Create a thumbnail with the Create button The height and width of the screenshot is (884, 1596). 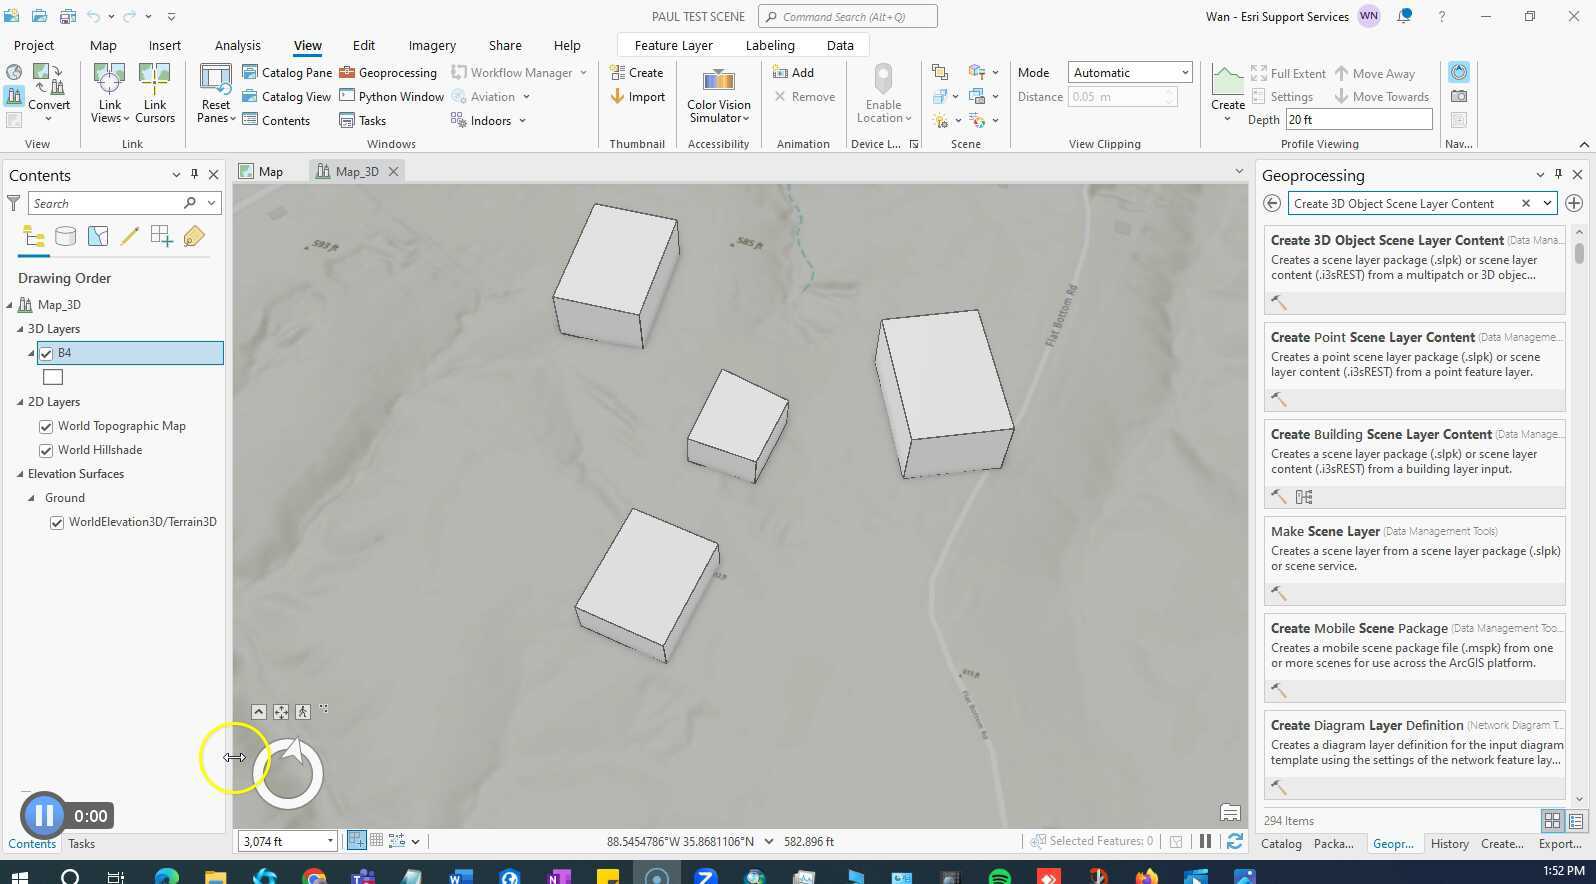pyautogui.click(x=637, y=72)
